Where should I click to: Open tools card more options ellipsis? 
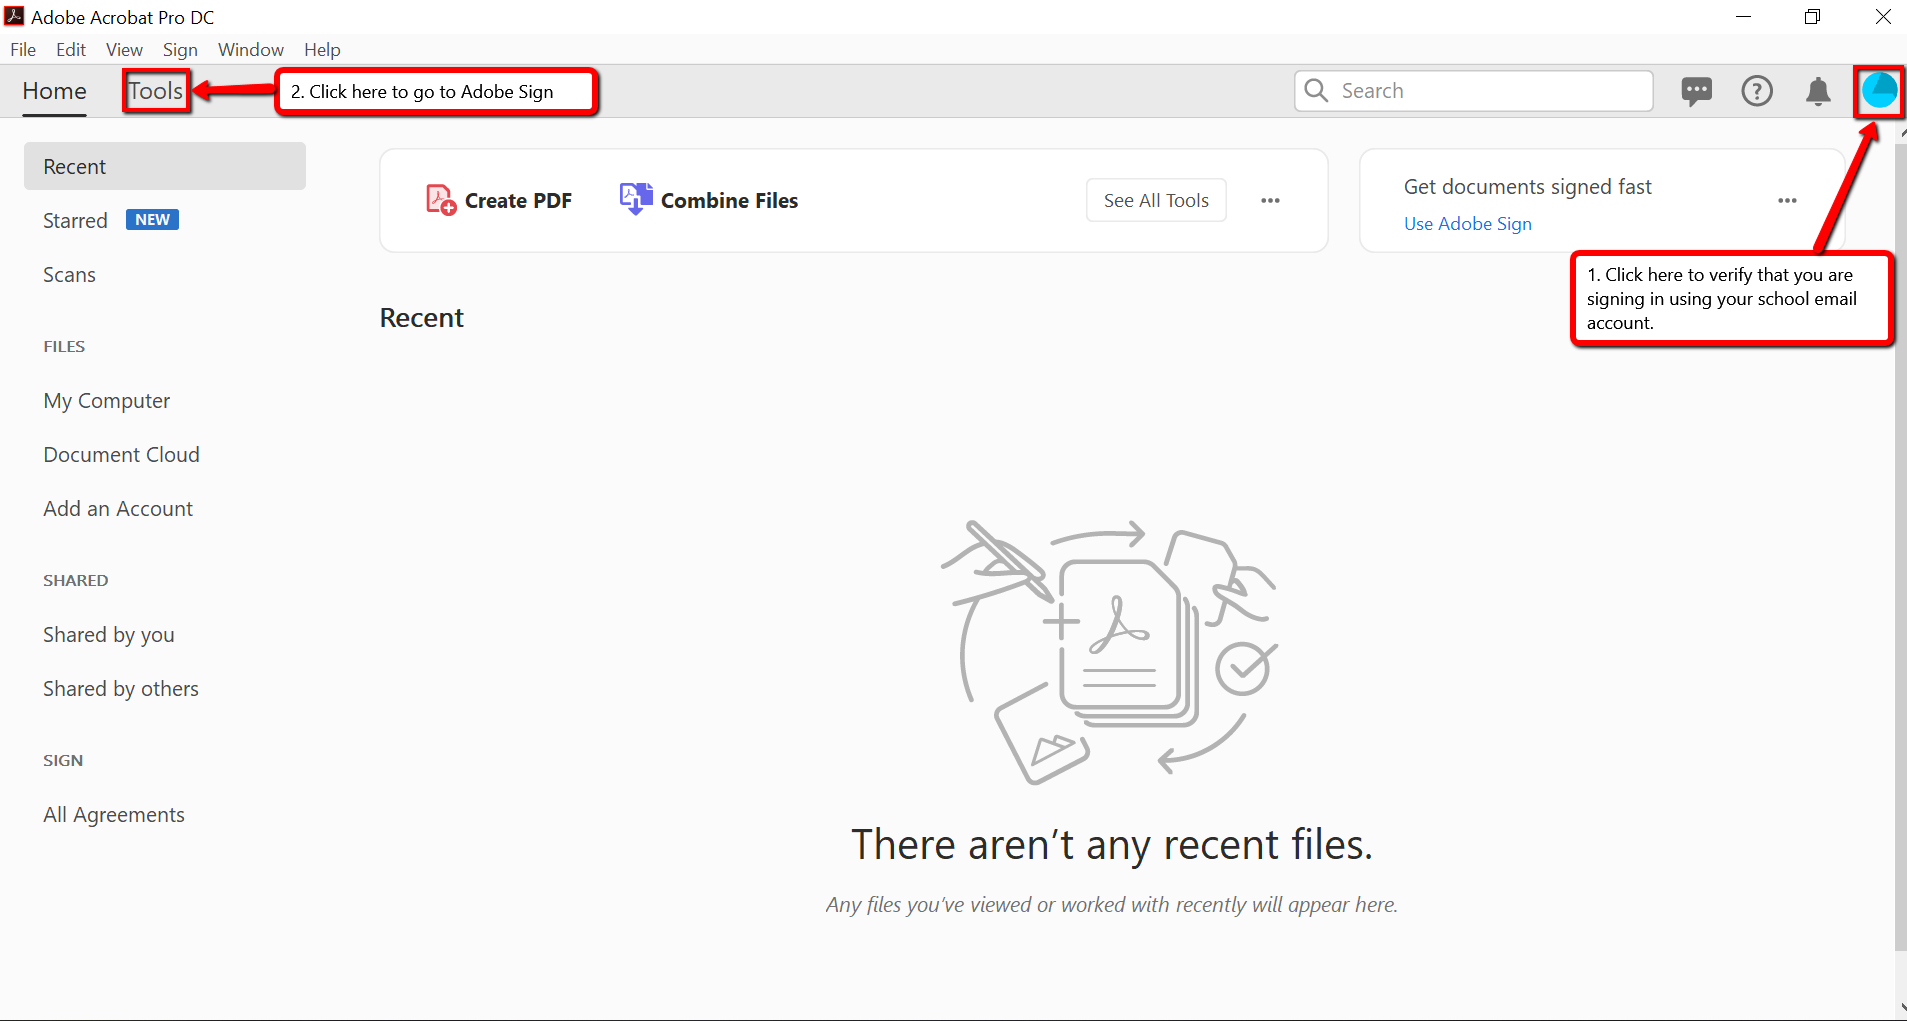(x=1270, y=201)
